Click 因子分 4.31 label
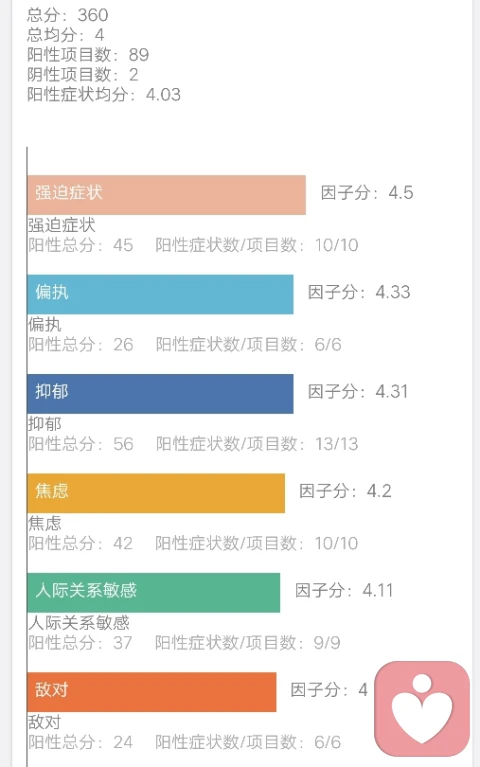The width and height of the screenshot is (480, 767). tap(358, 391)
